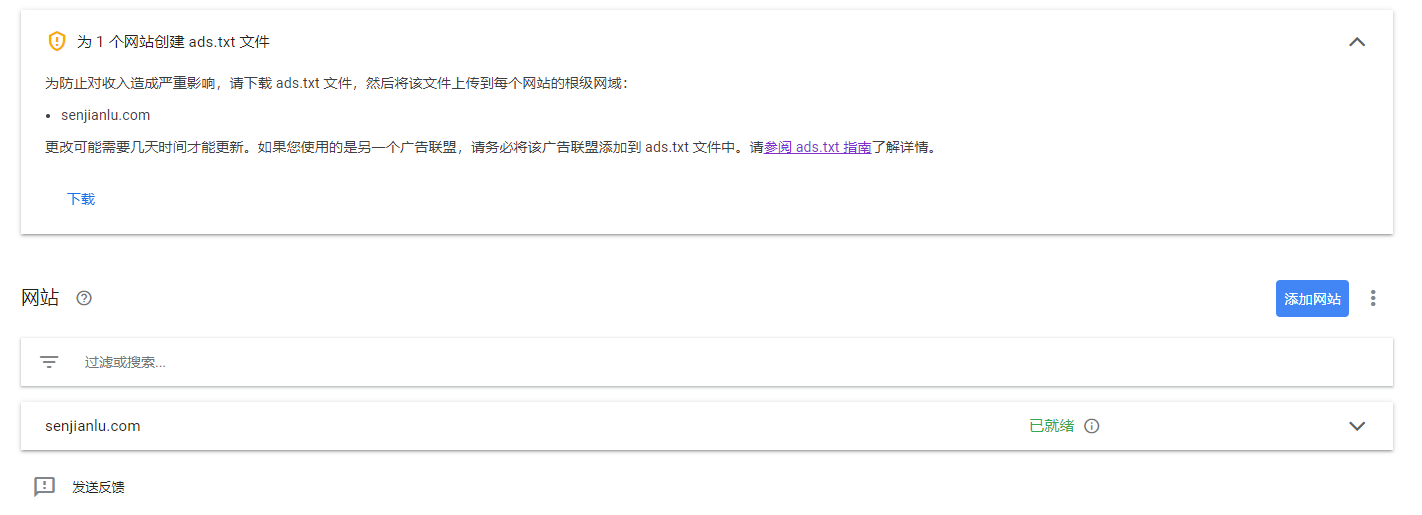
Task: Click the senjianlu.com bullet item in notice
Action: (x=105, y=115)
